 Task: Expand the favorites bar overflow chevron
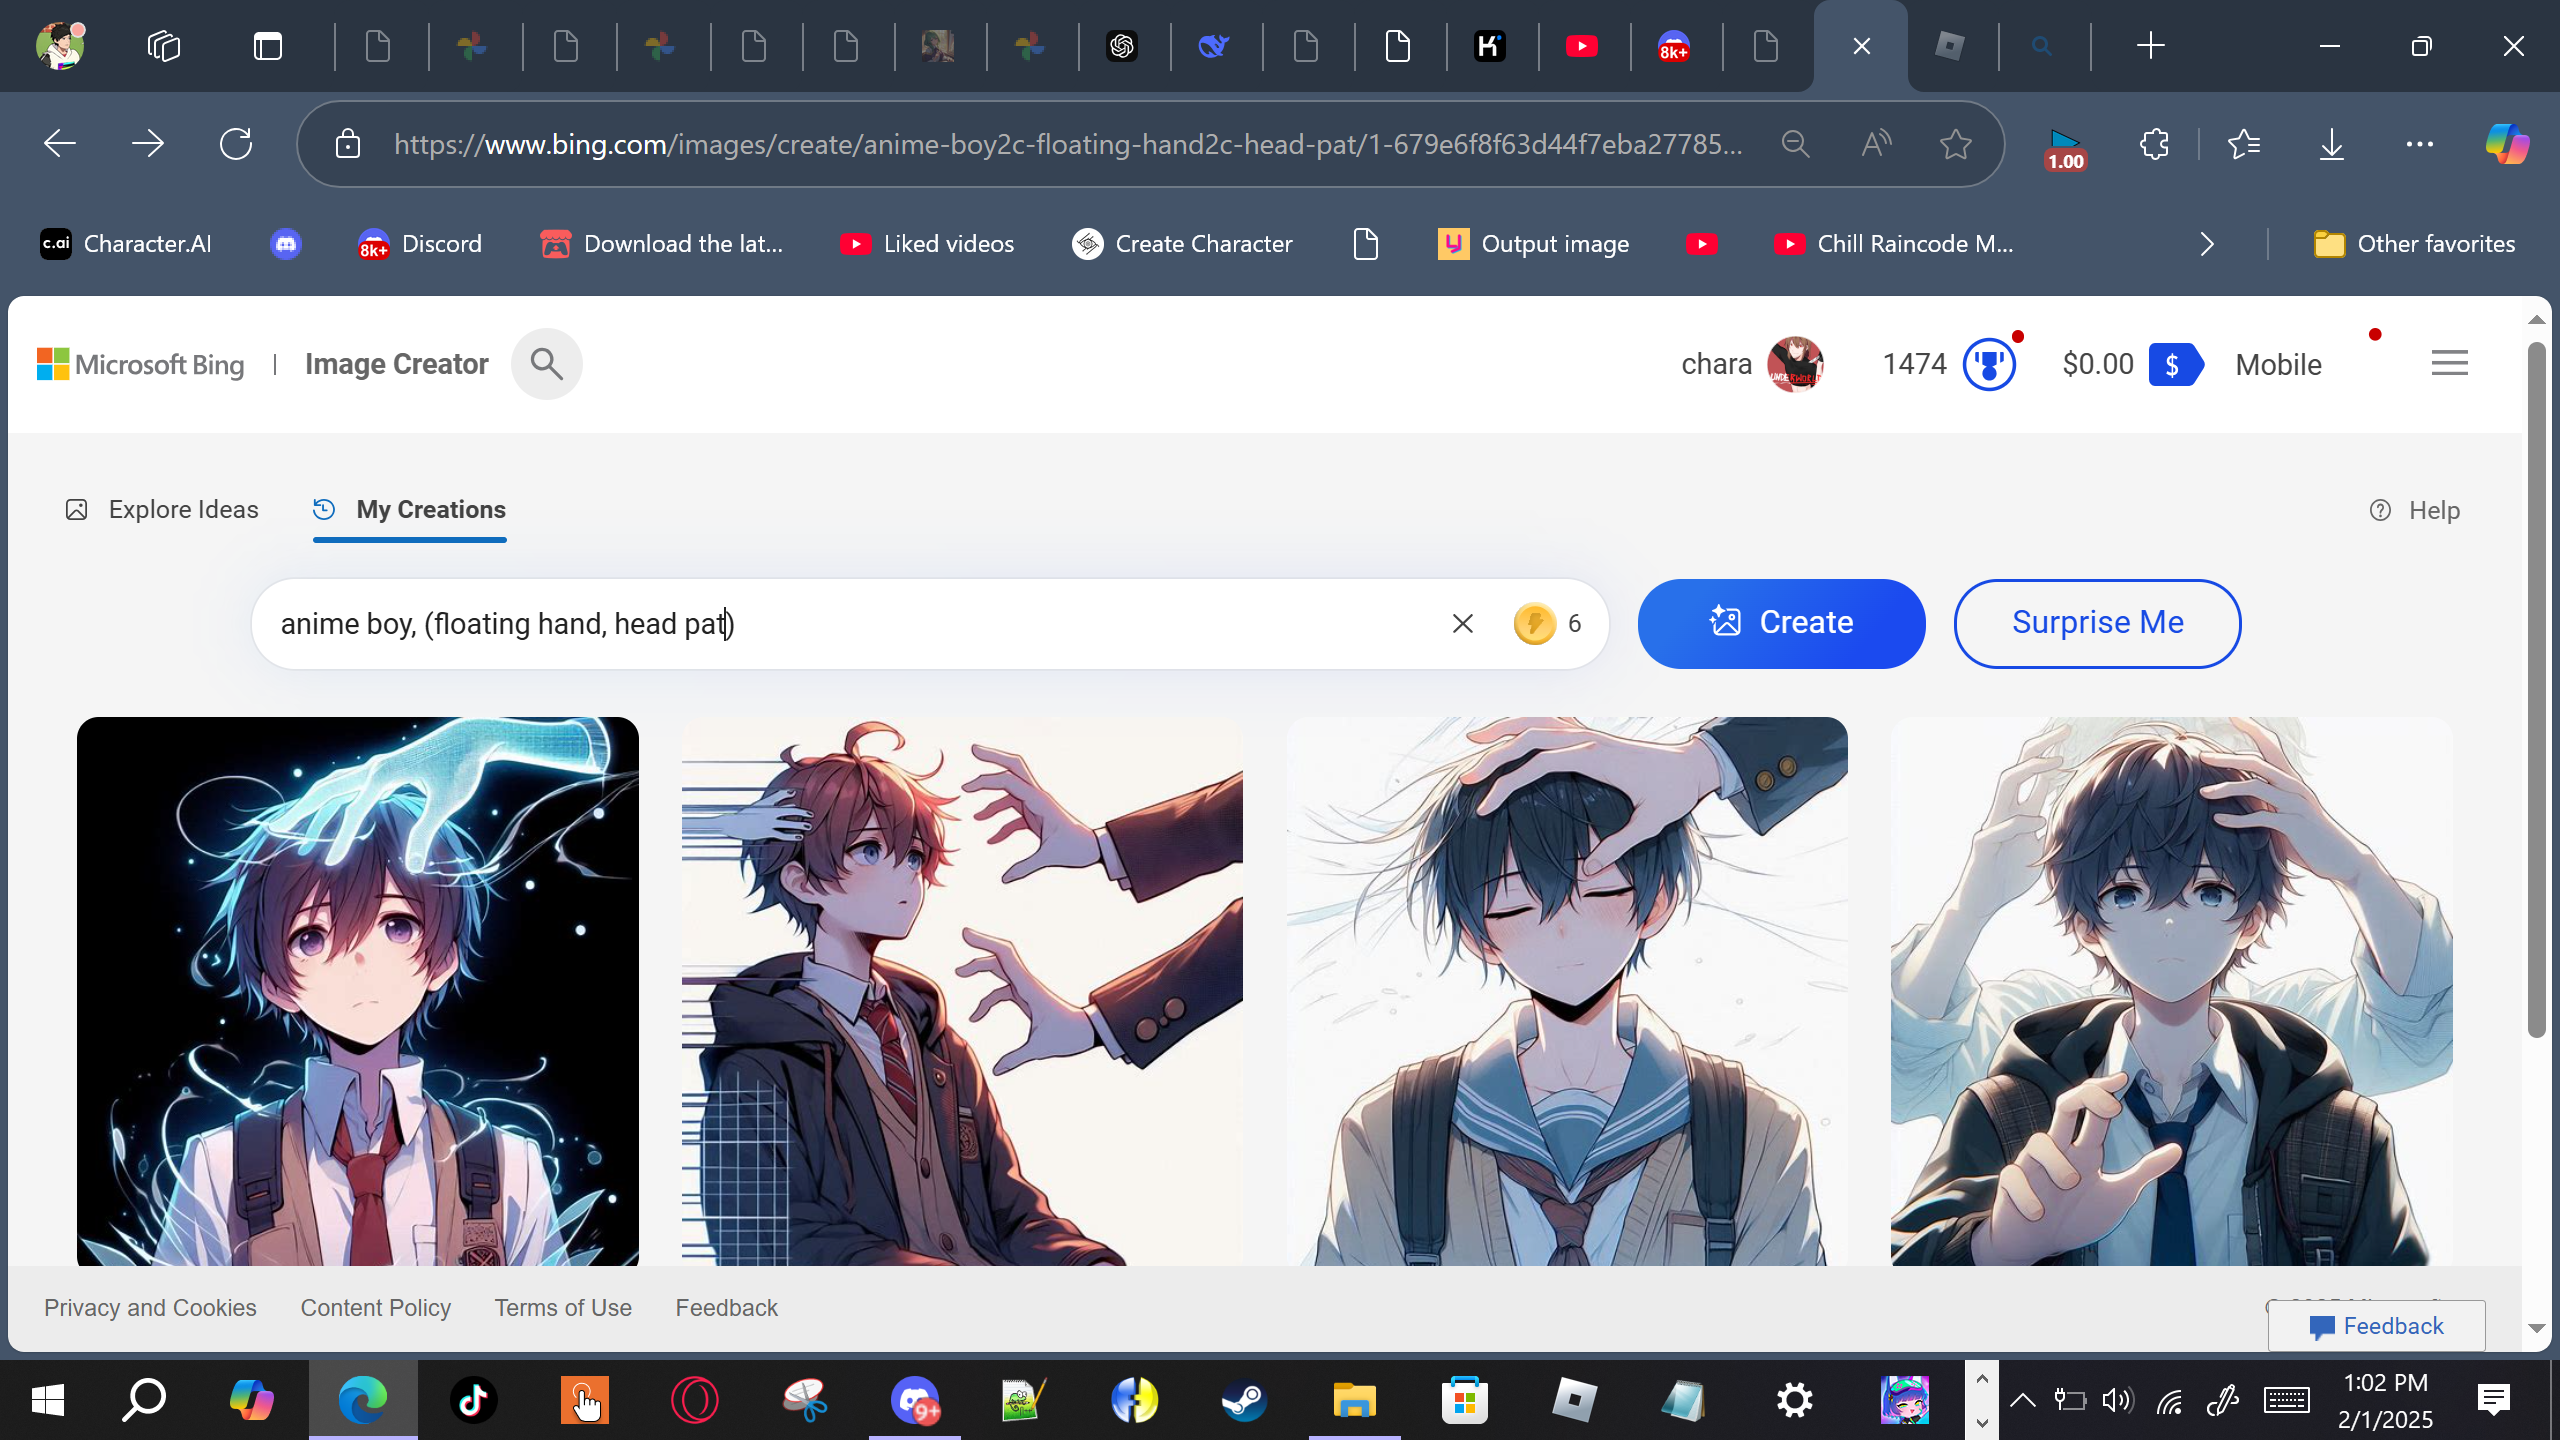[x=2207, y=244]
